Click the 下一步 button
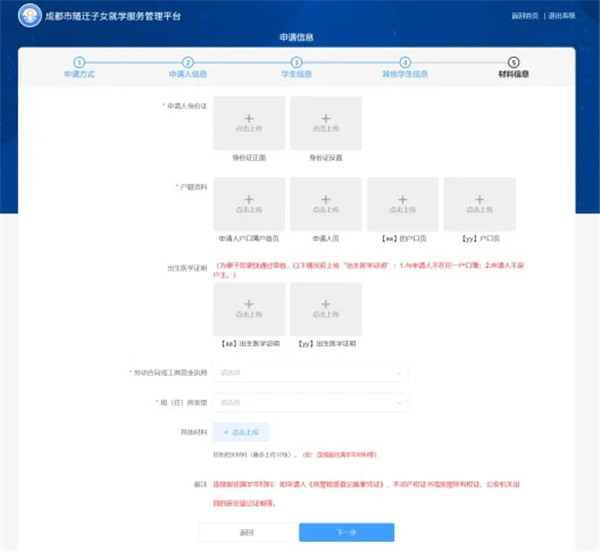The height and width of the screenshot is (552, 600). (347, 532)
